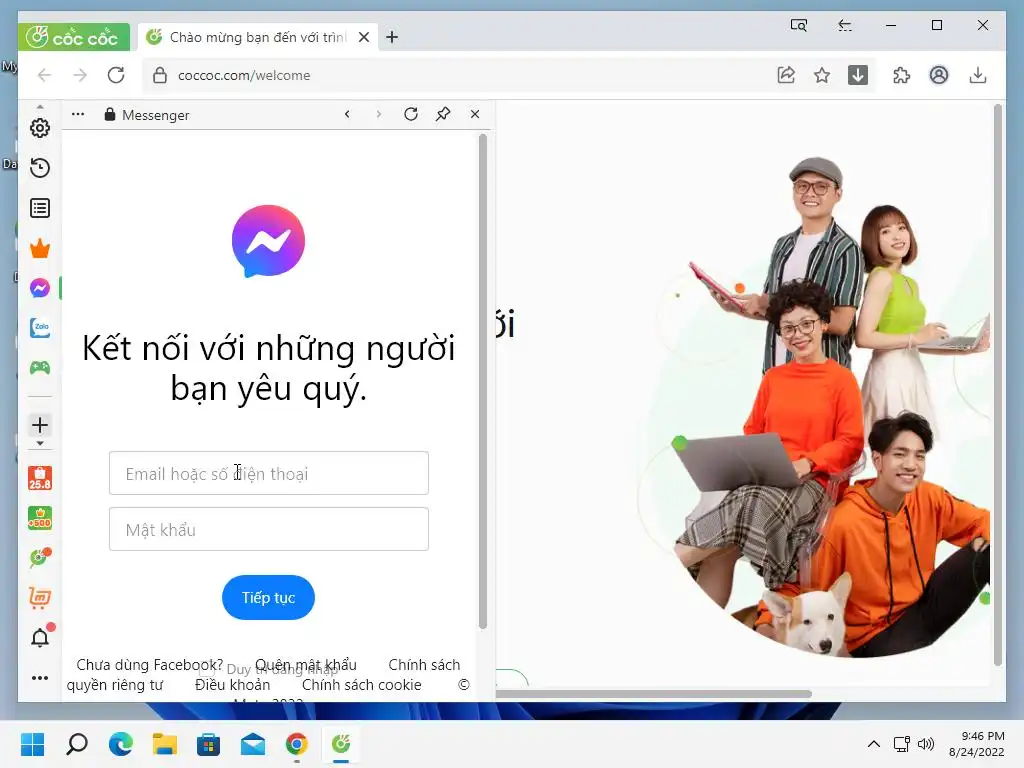1024x768 pixels.
Task: Open the 25.8 shopping sale icon
Action: pyautogui.click(x=40, y=478)
